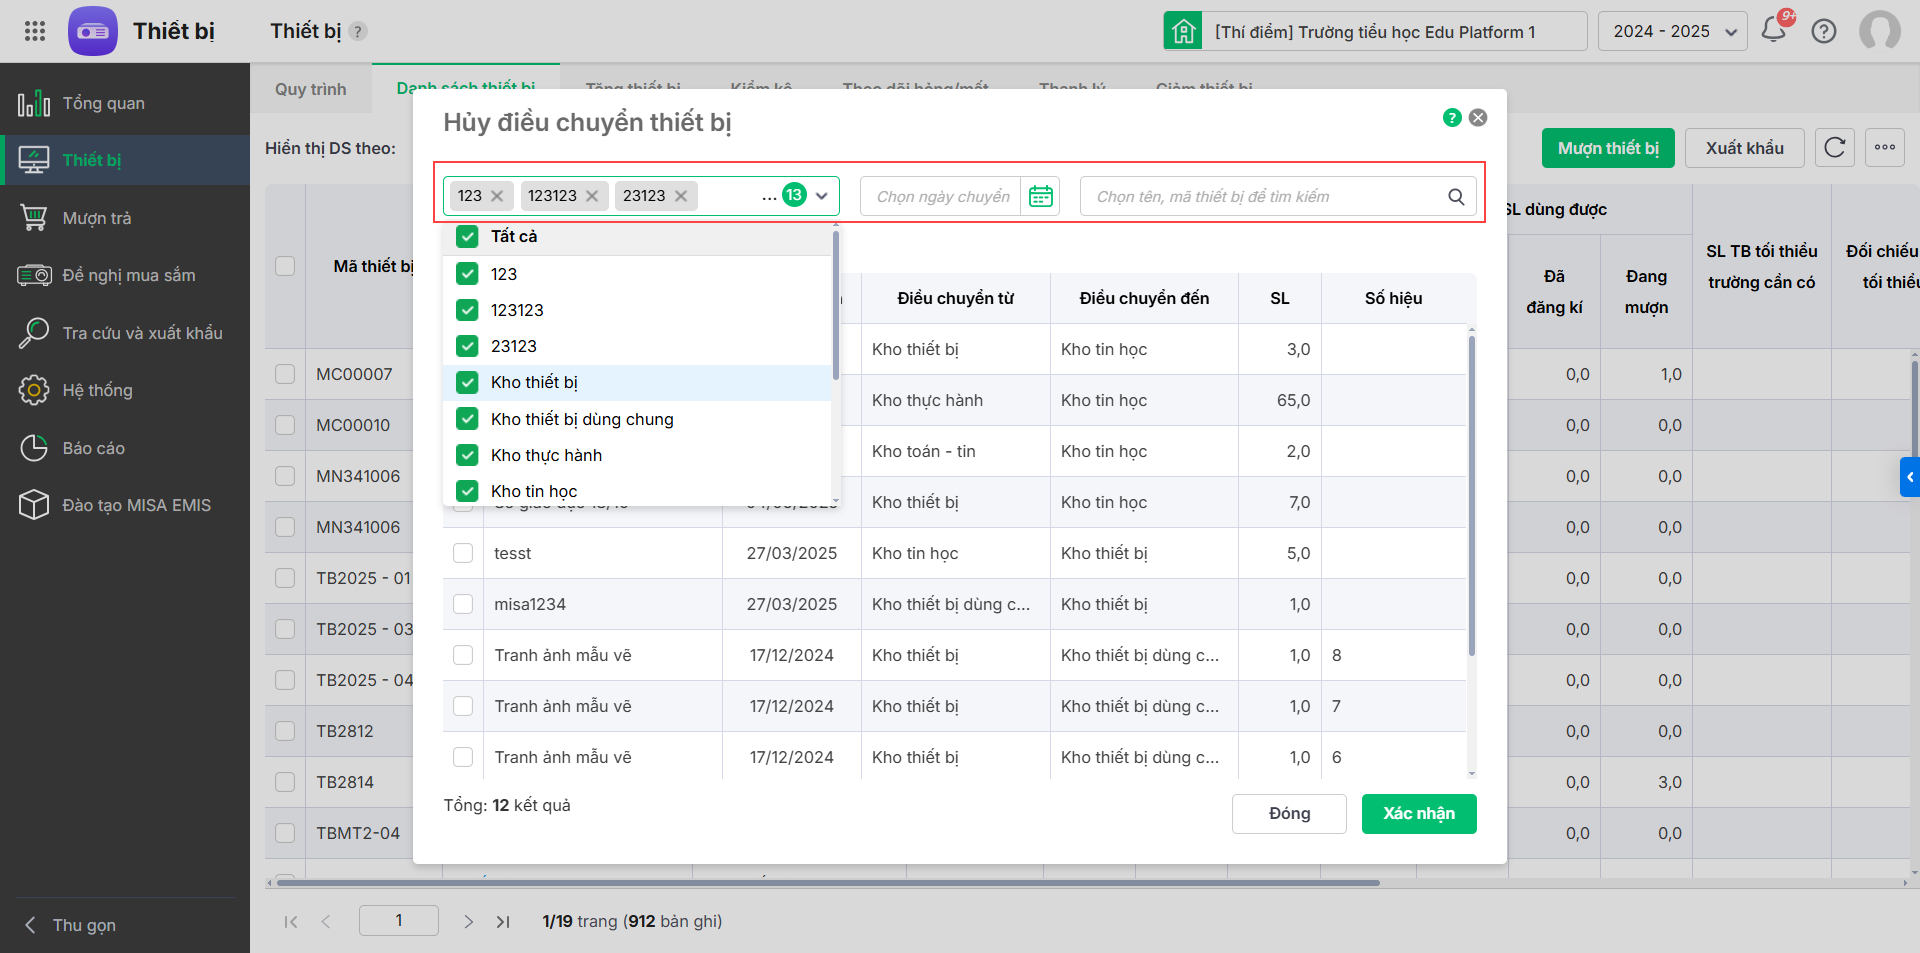The width and height of the screenshot is (1920, 953).
Task: Remove the 23123 tag from warehouse filter
Action: point(681,196)
